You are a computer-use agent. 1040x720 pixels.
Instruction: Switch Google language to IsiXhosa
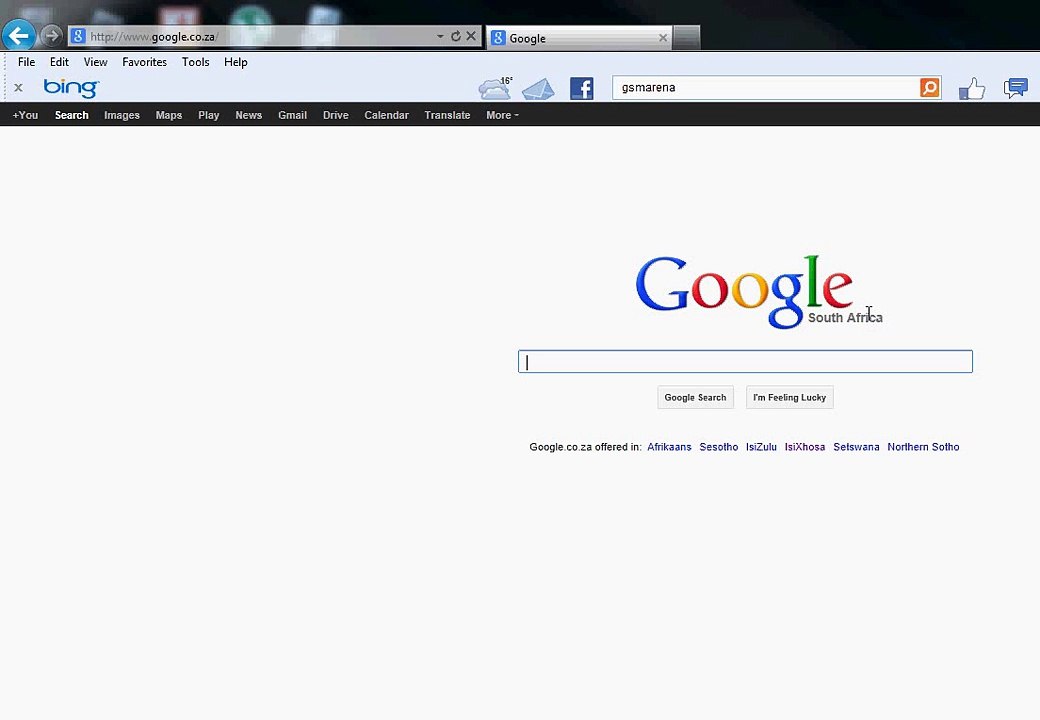tap(805, 447)
